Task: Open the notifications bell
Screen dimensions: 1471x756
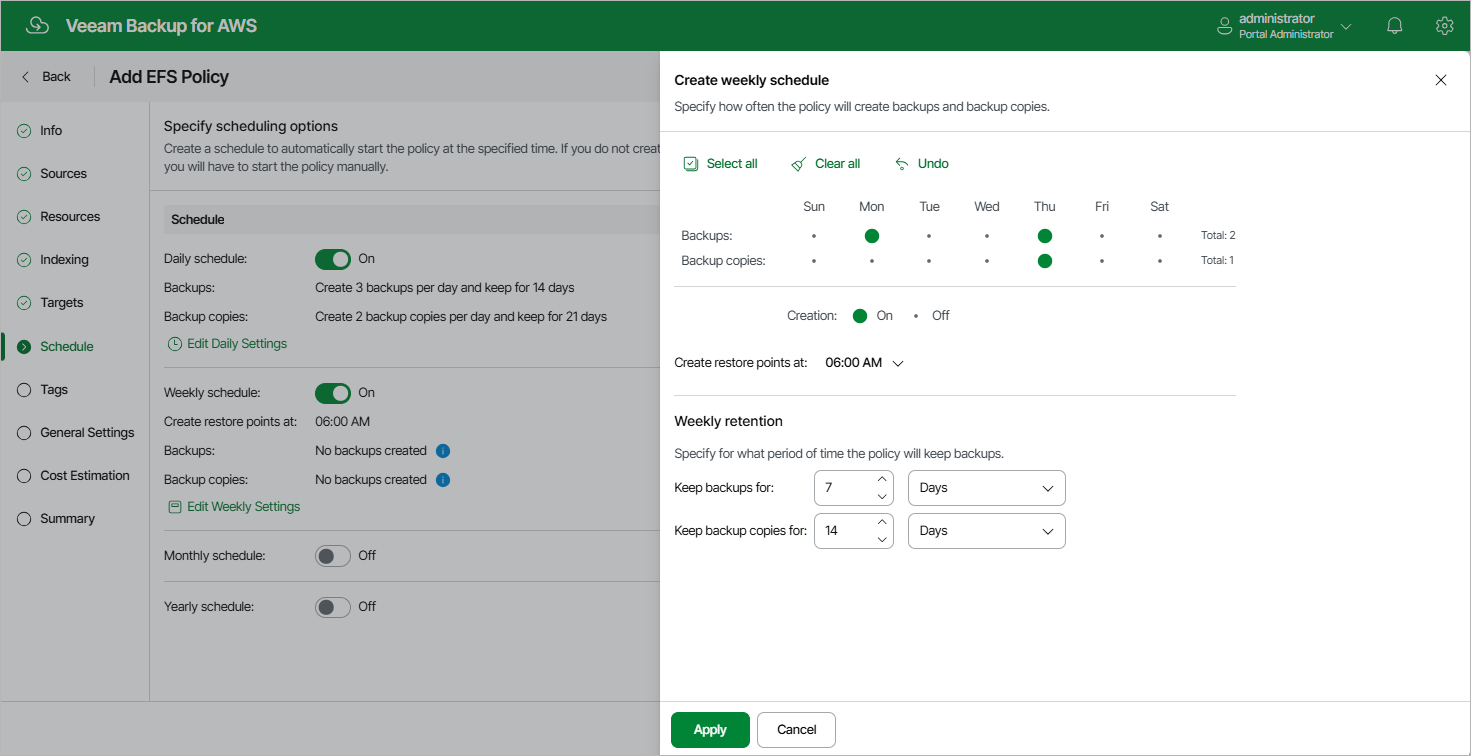Action: 1395,26
